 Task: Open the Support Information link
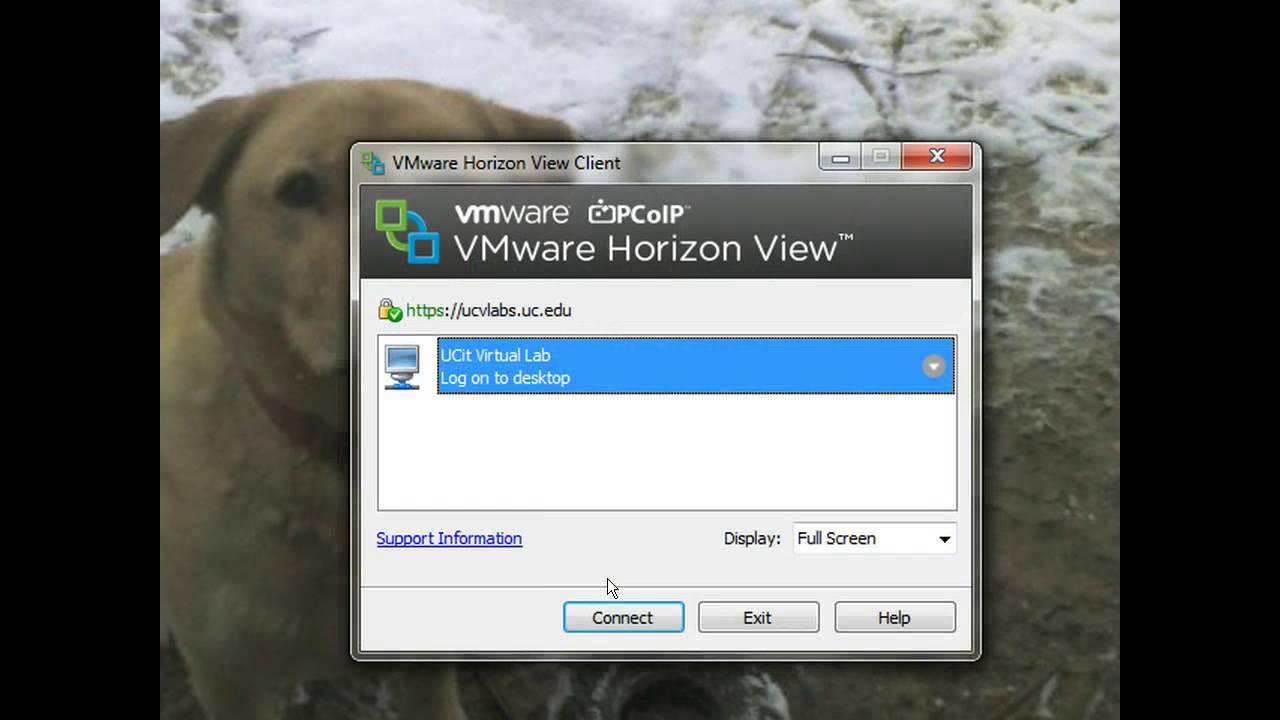point(449,538)
